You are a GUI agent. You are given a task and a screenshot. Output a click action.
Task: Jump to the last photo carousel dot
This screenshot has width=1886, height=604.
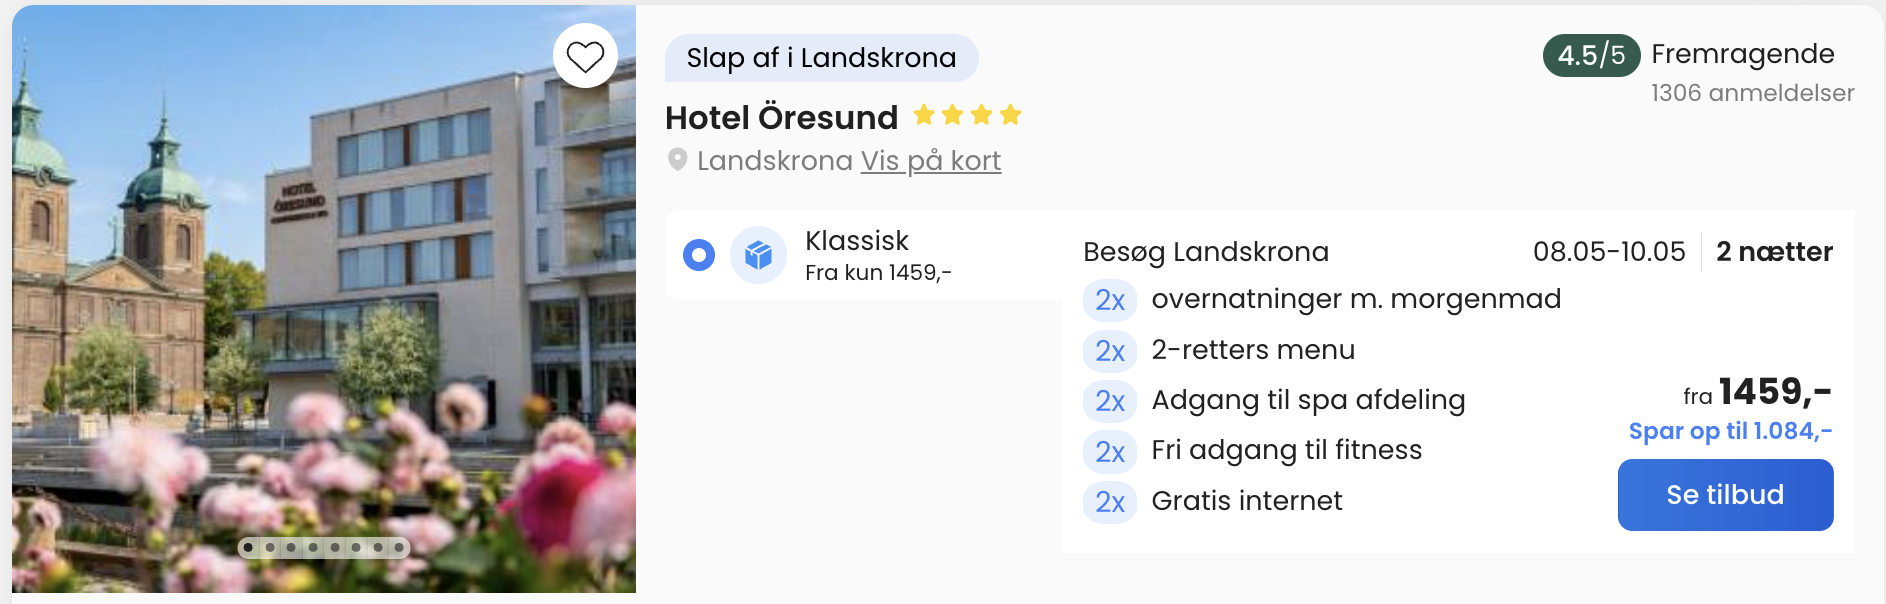[399, 547]
